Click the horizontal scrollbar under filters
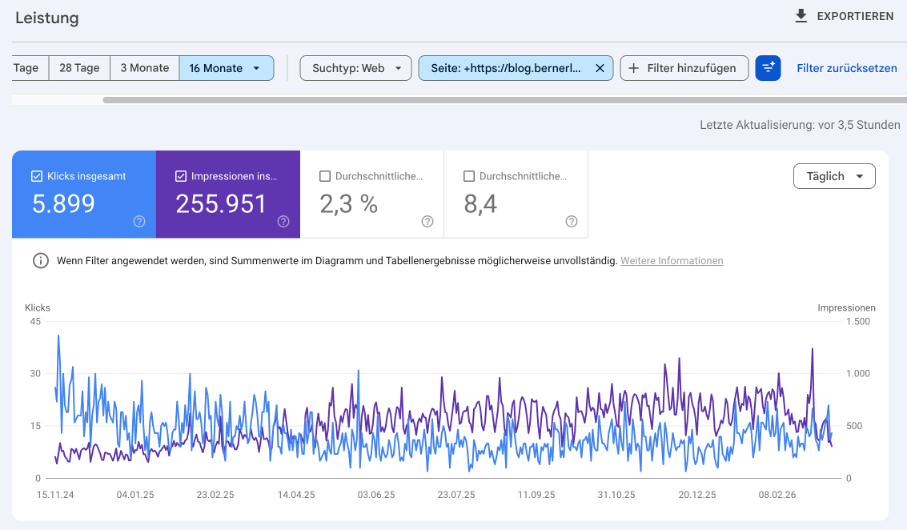The image size is (908, 530). [500, 99]
